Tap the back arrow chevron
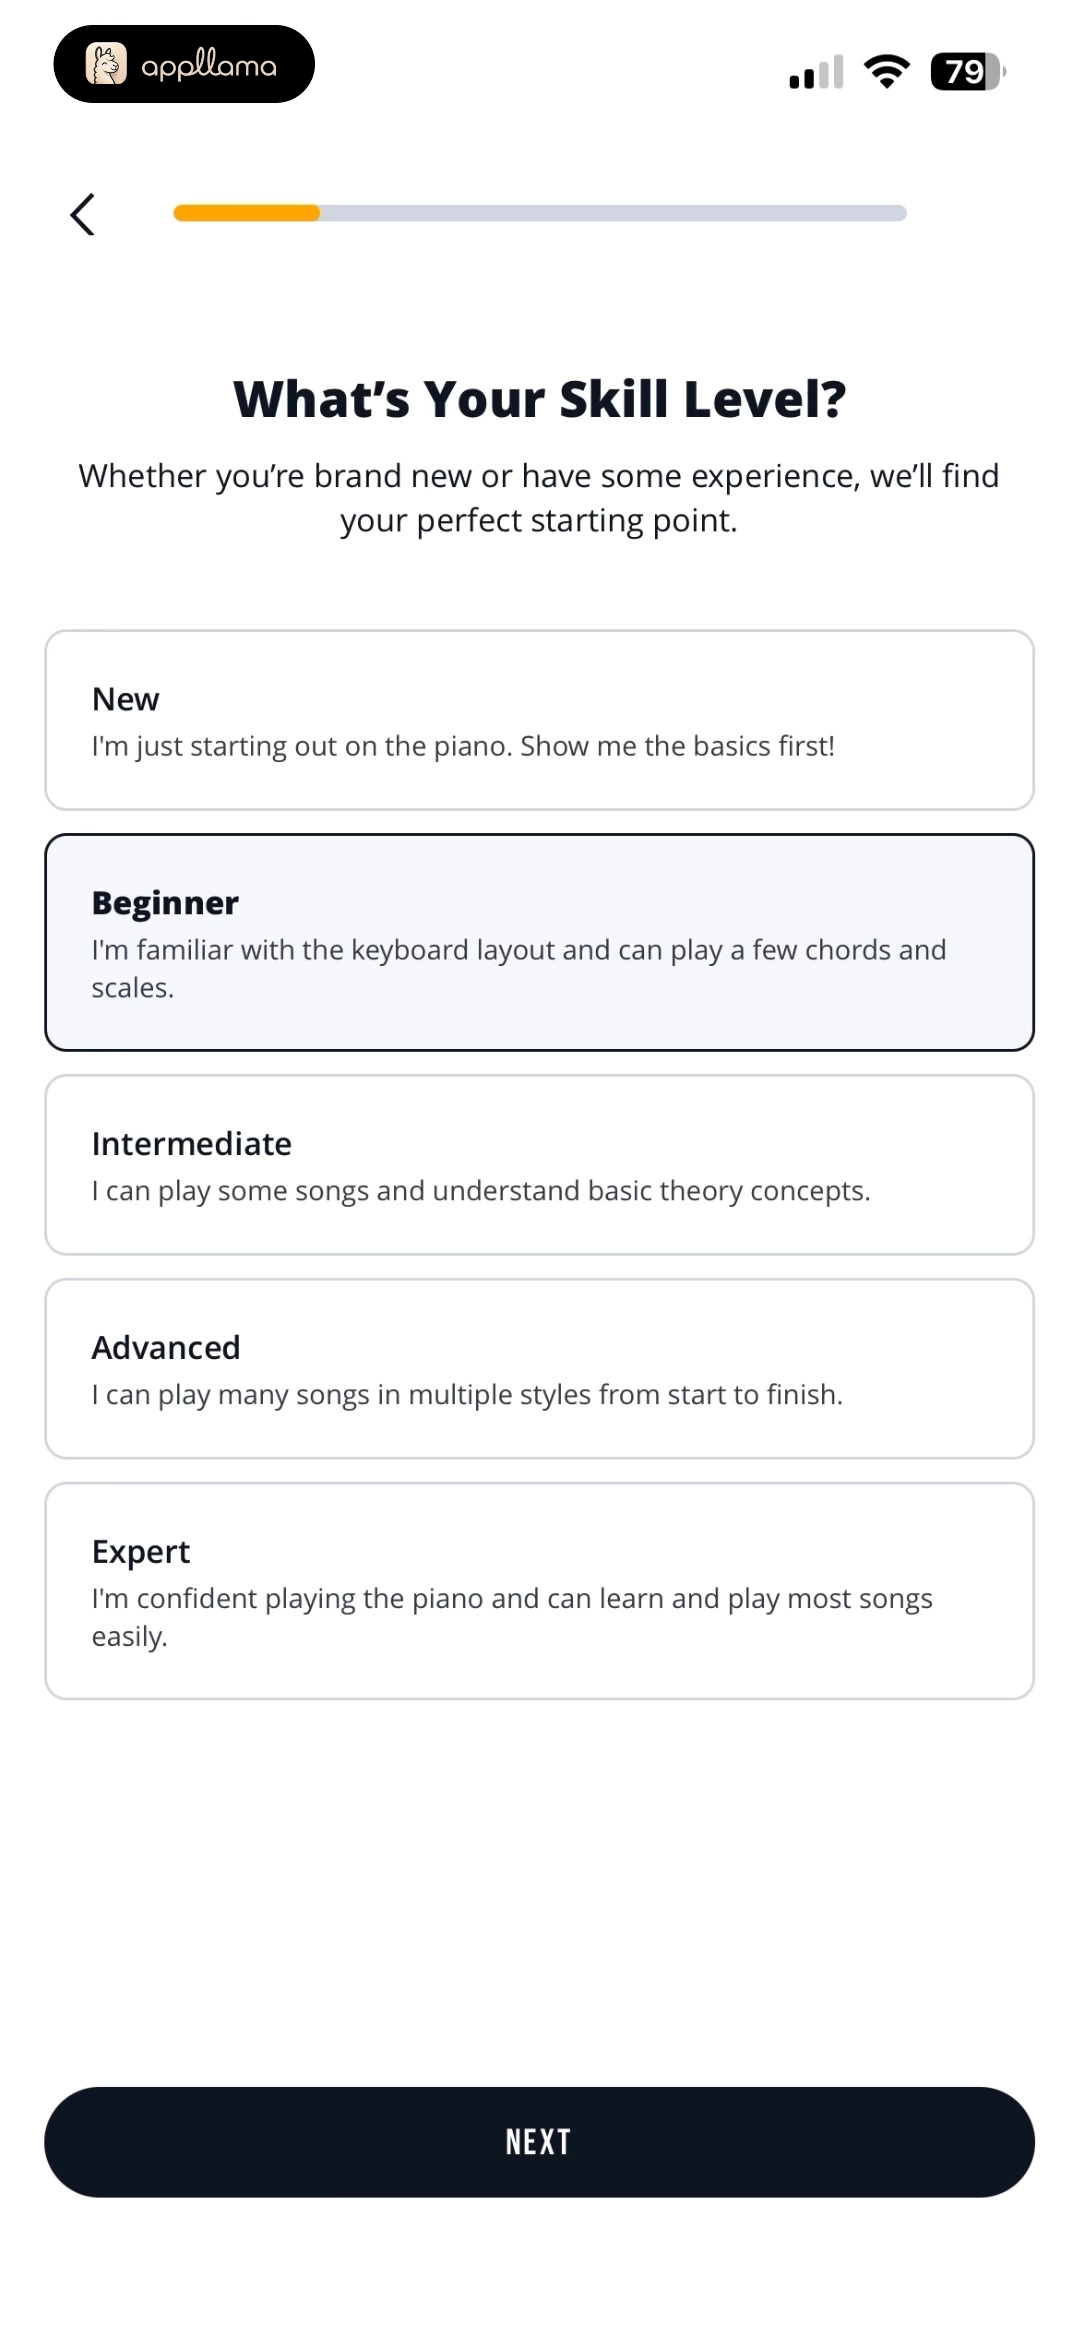The image size is (1080, 2336). pos(83,214)
